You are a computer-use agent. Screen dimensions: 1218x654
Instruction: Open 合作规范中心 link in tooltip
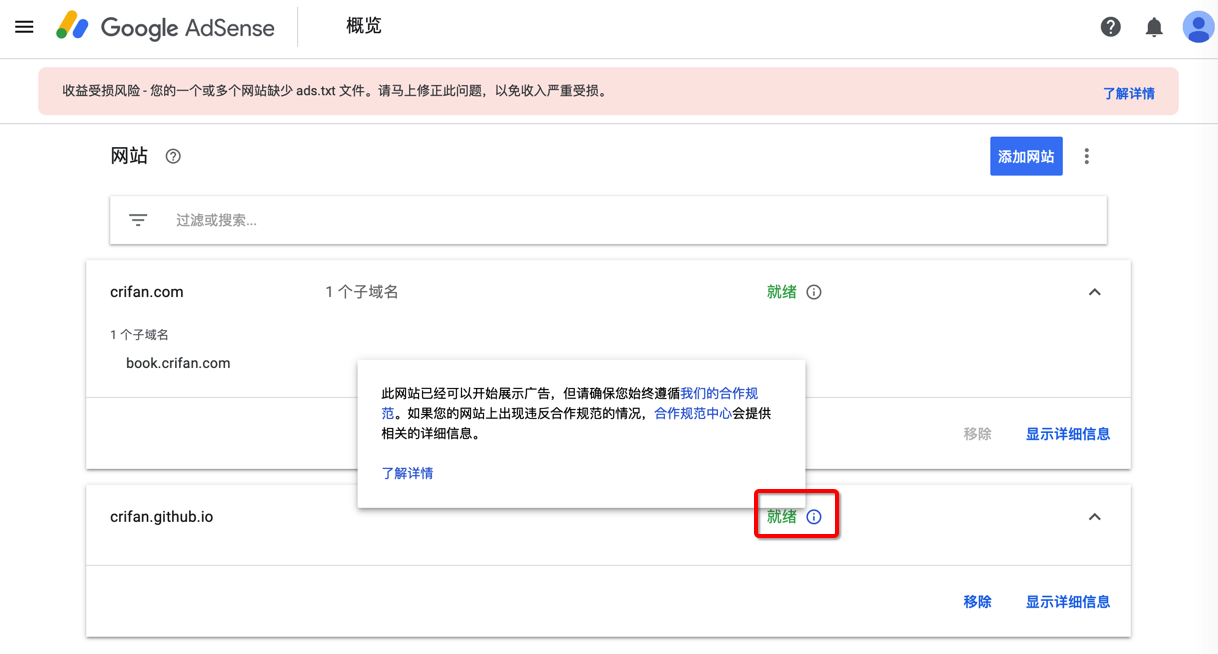pyautogui.click(x=693, y=413)
